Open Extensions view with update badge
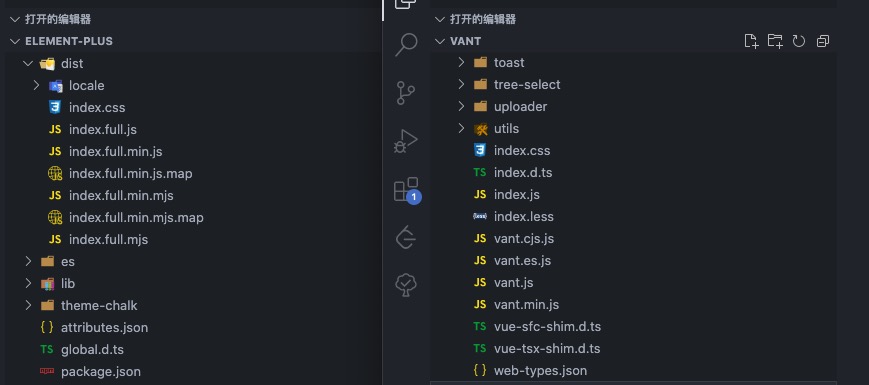The image size is (869, 385). point(406,190)
